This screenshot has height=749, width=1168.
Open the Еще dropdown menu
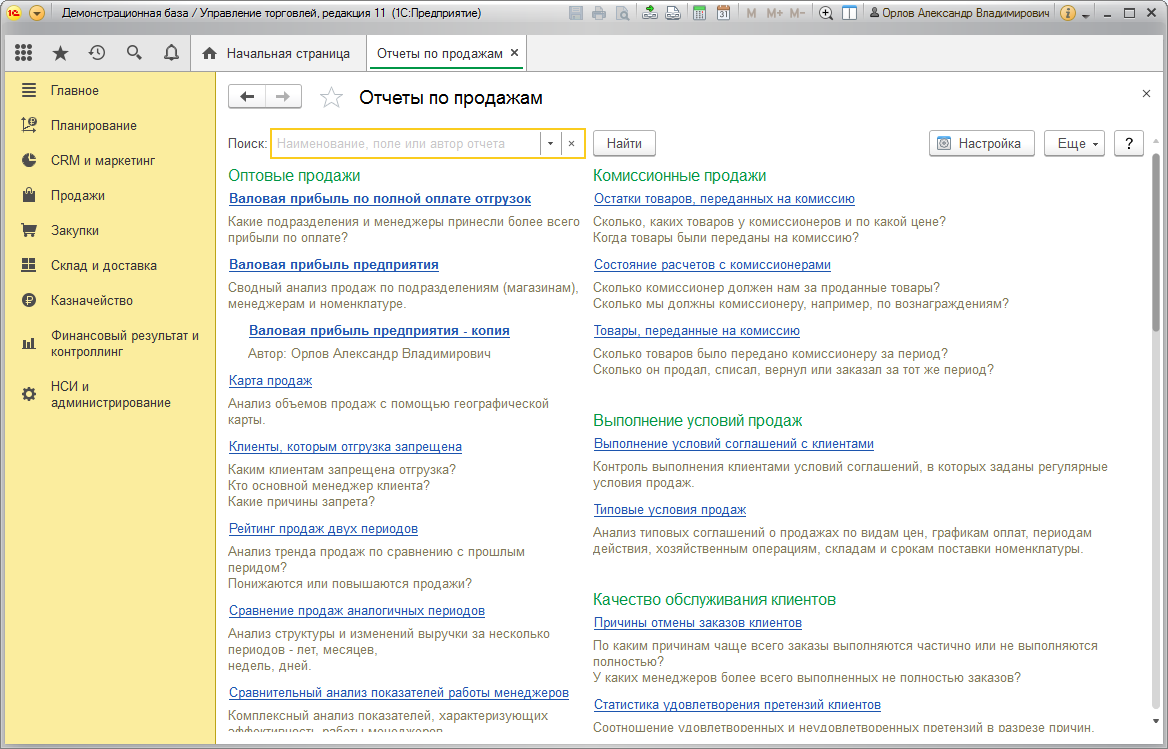point(1074,144)
